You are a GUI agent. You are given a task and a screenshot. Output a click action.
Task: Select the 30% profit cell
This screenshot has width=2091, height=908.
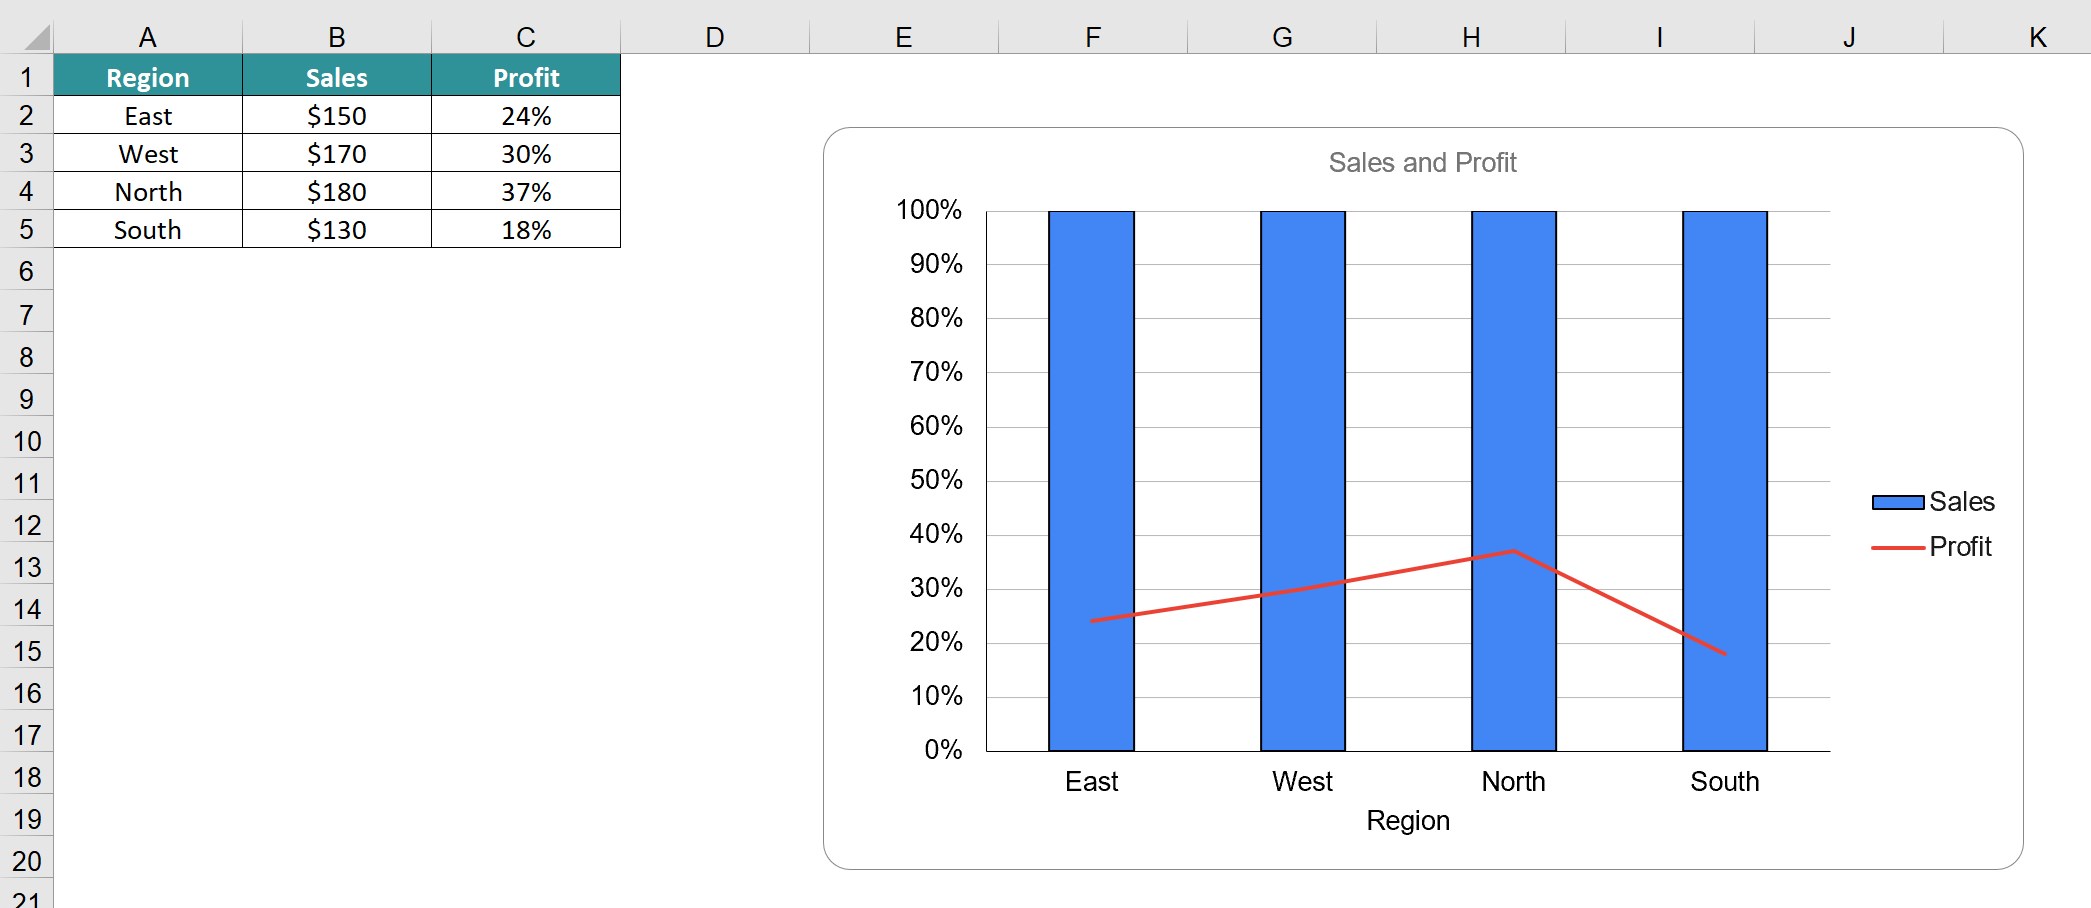[526, 153]
